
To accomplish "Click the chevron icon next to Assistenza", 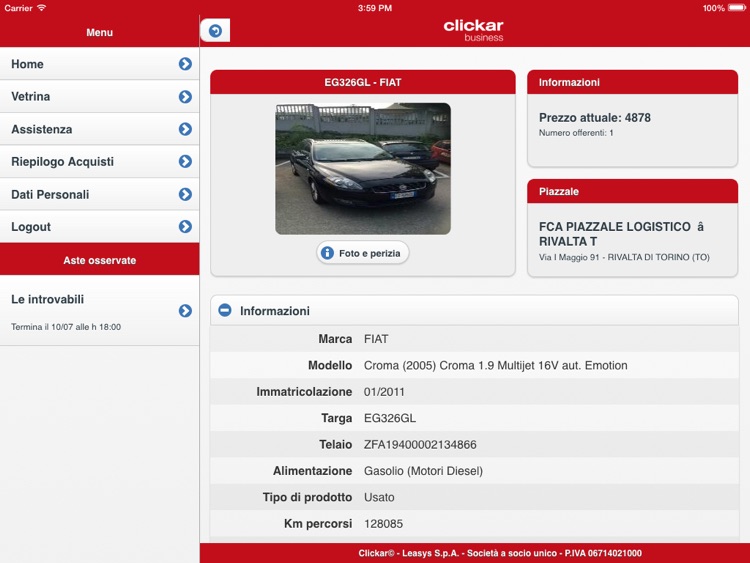I will 185,129.
